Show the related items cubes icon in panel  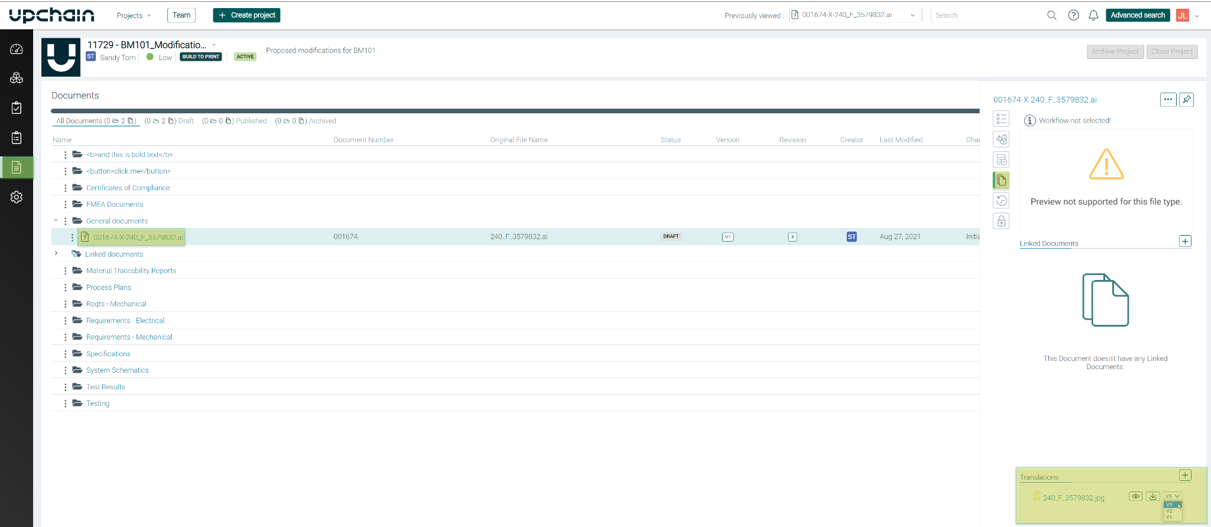[1001, 139]
